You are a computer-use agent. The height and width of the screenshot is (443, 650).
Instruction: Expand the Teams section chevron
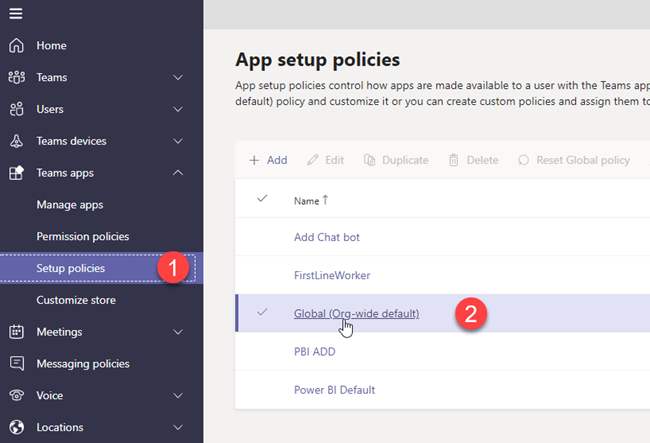point(178,77)
